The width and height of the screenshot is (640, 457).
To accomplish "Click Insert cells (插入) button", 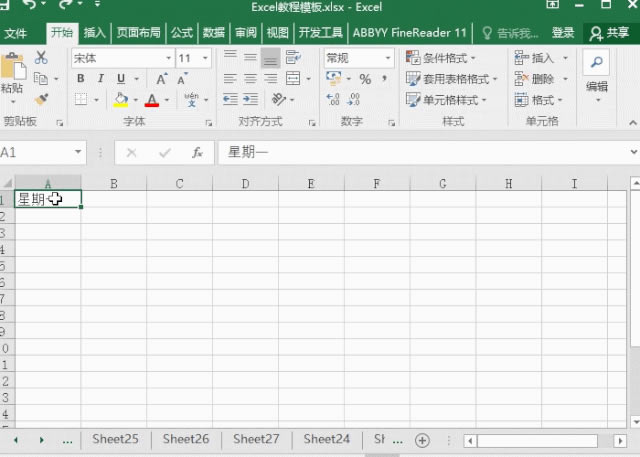I will coord(534,58).
